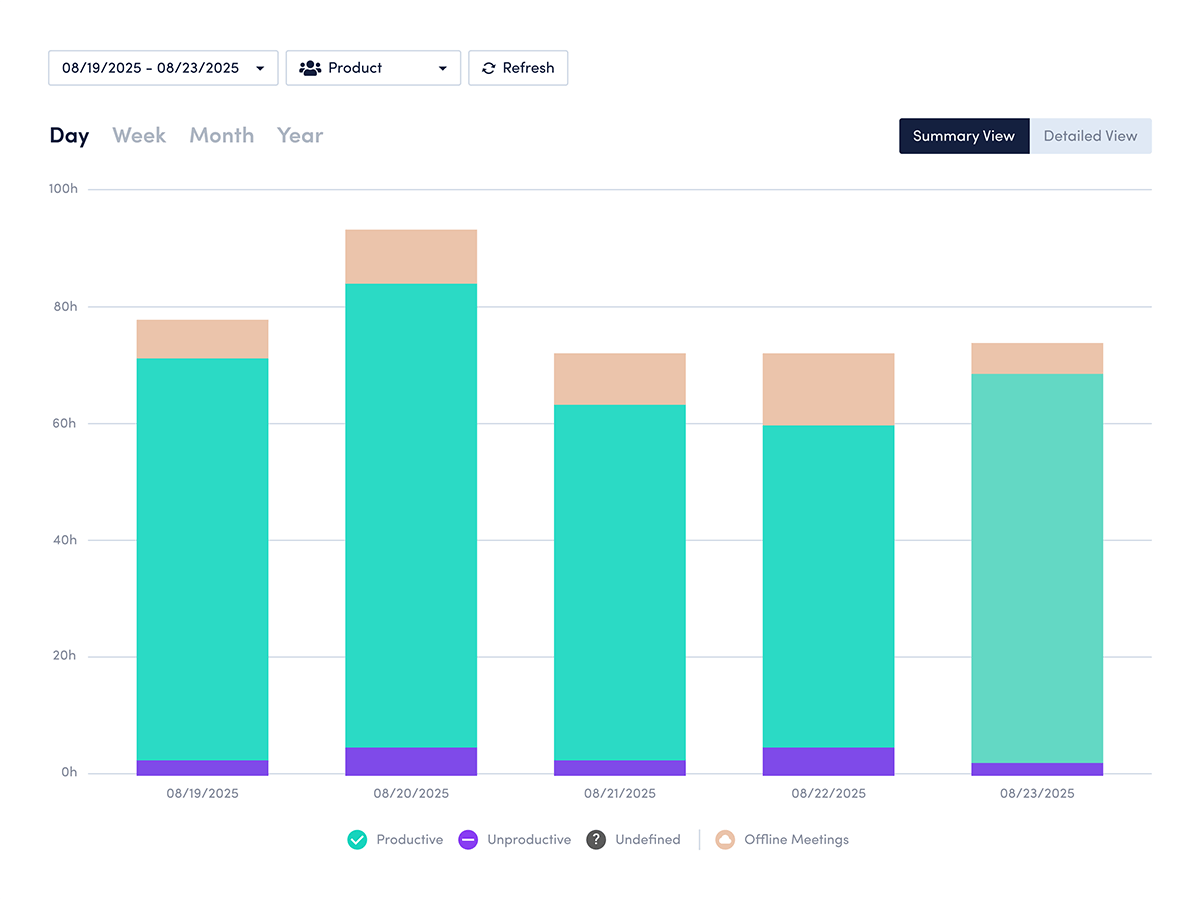Switch to the Week view
1200x900 pixels.
pos(139,135)
